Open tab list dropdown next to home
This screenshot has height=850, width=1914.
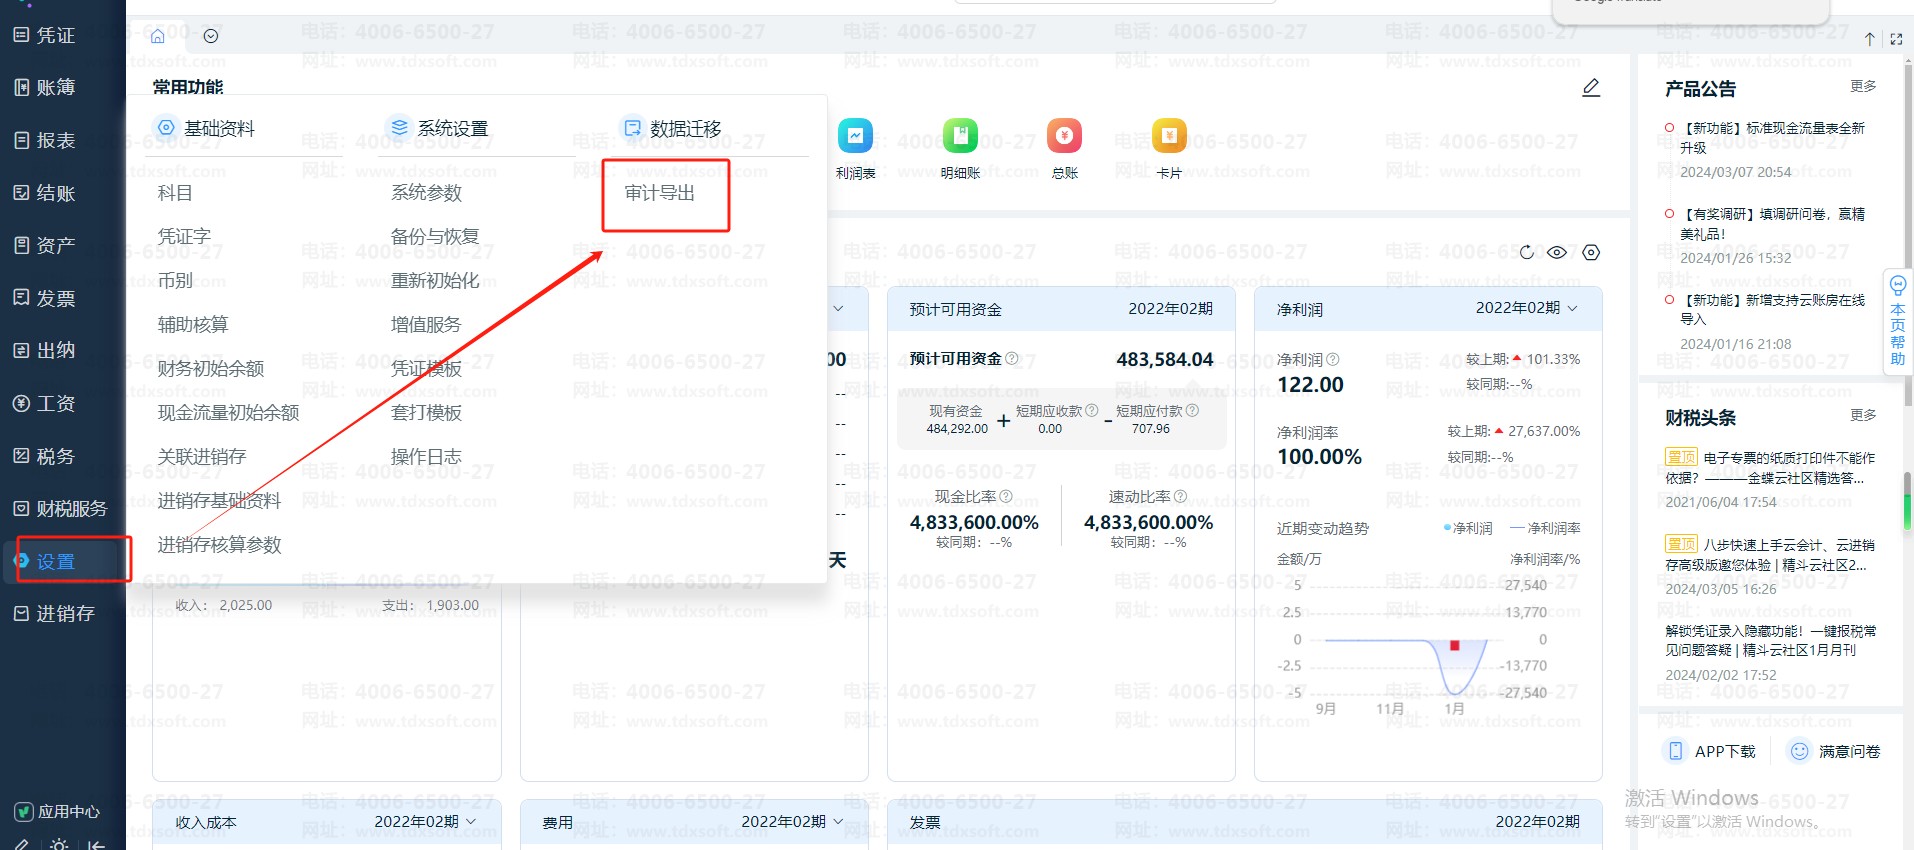tap(211, 36)
